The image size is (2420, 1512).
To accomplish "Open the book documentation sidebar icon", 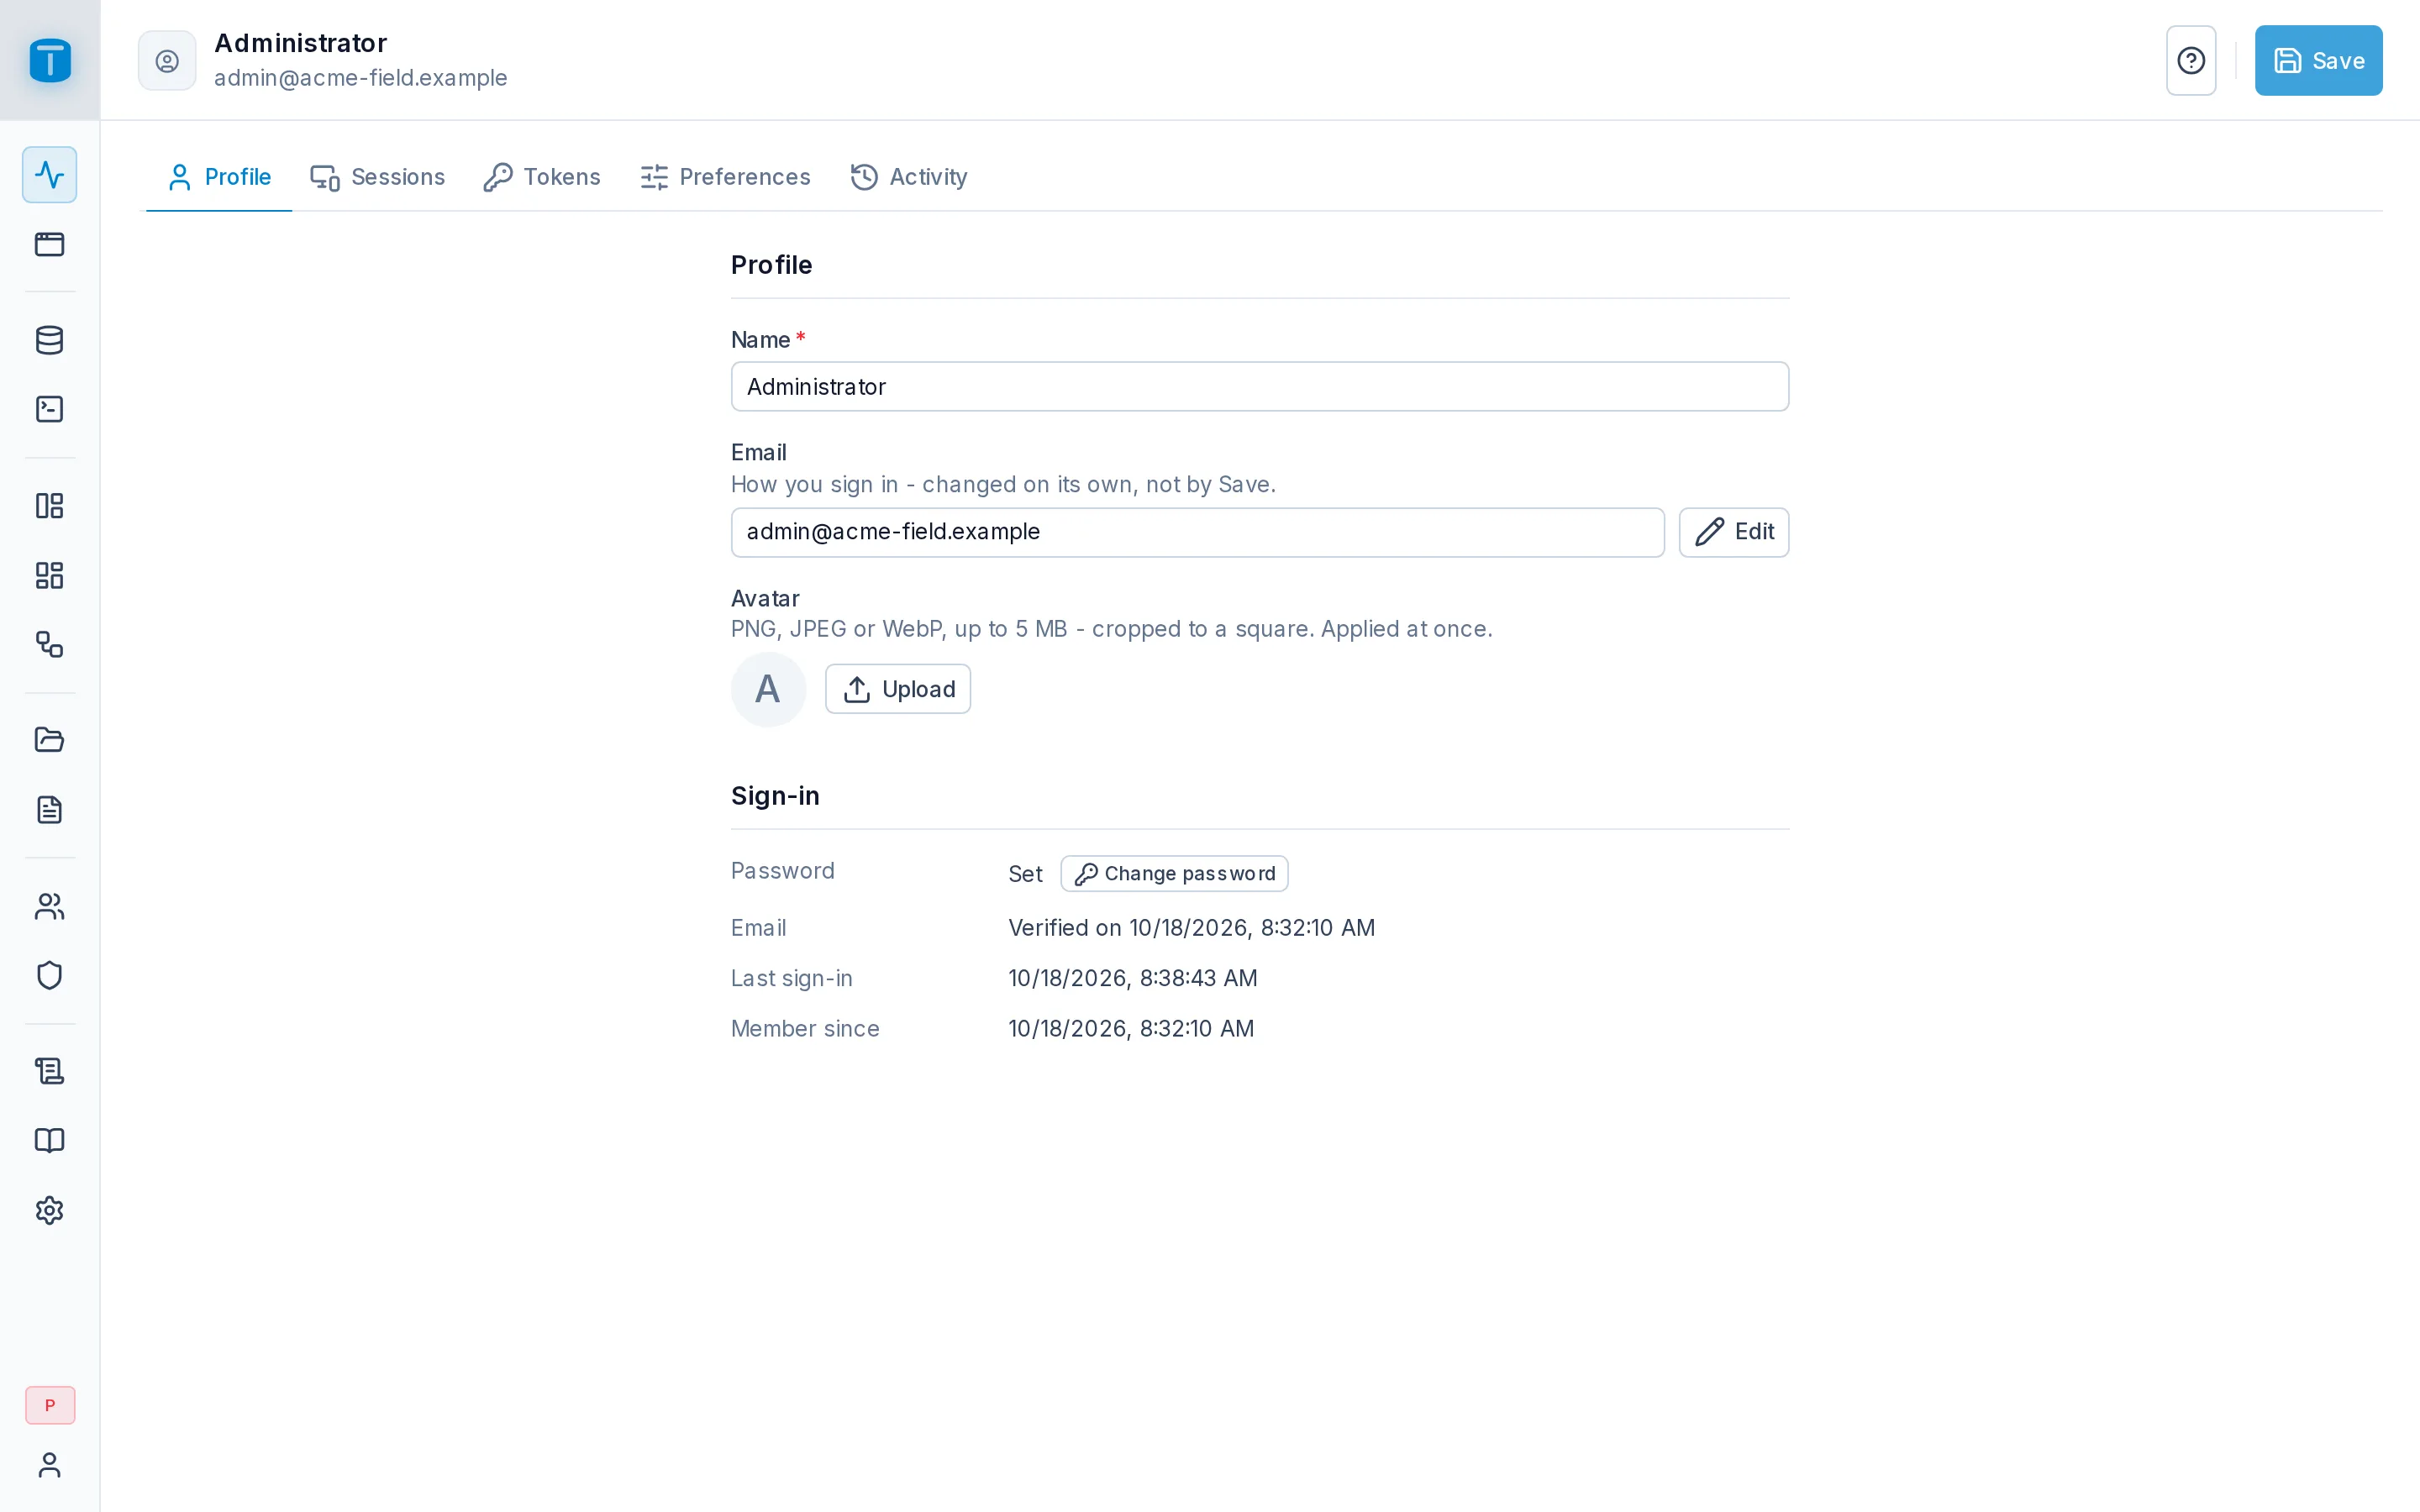I will (50, 1140).
